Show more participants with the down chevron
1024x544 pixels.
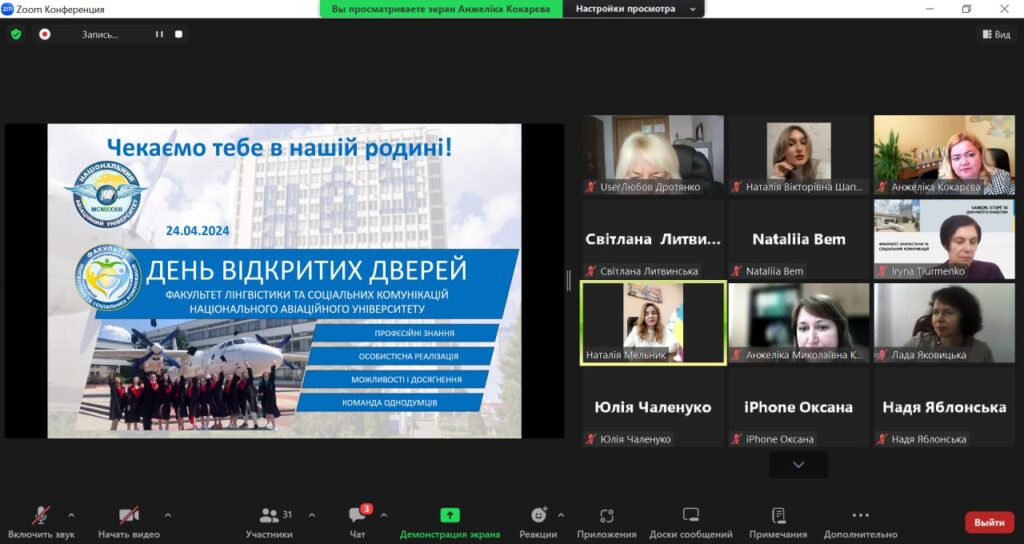(798, 465)
